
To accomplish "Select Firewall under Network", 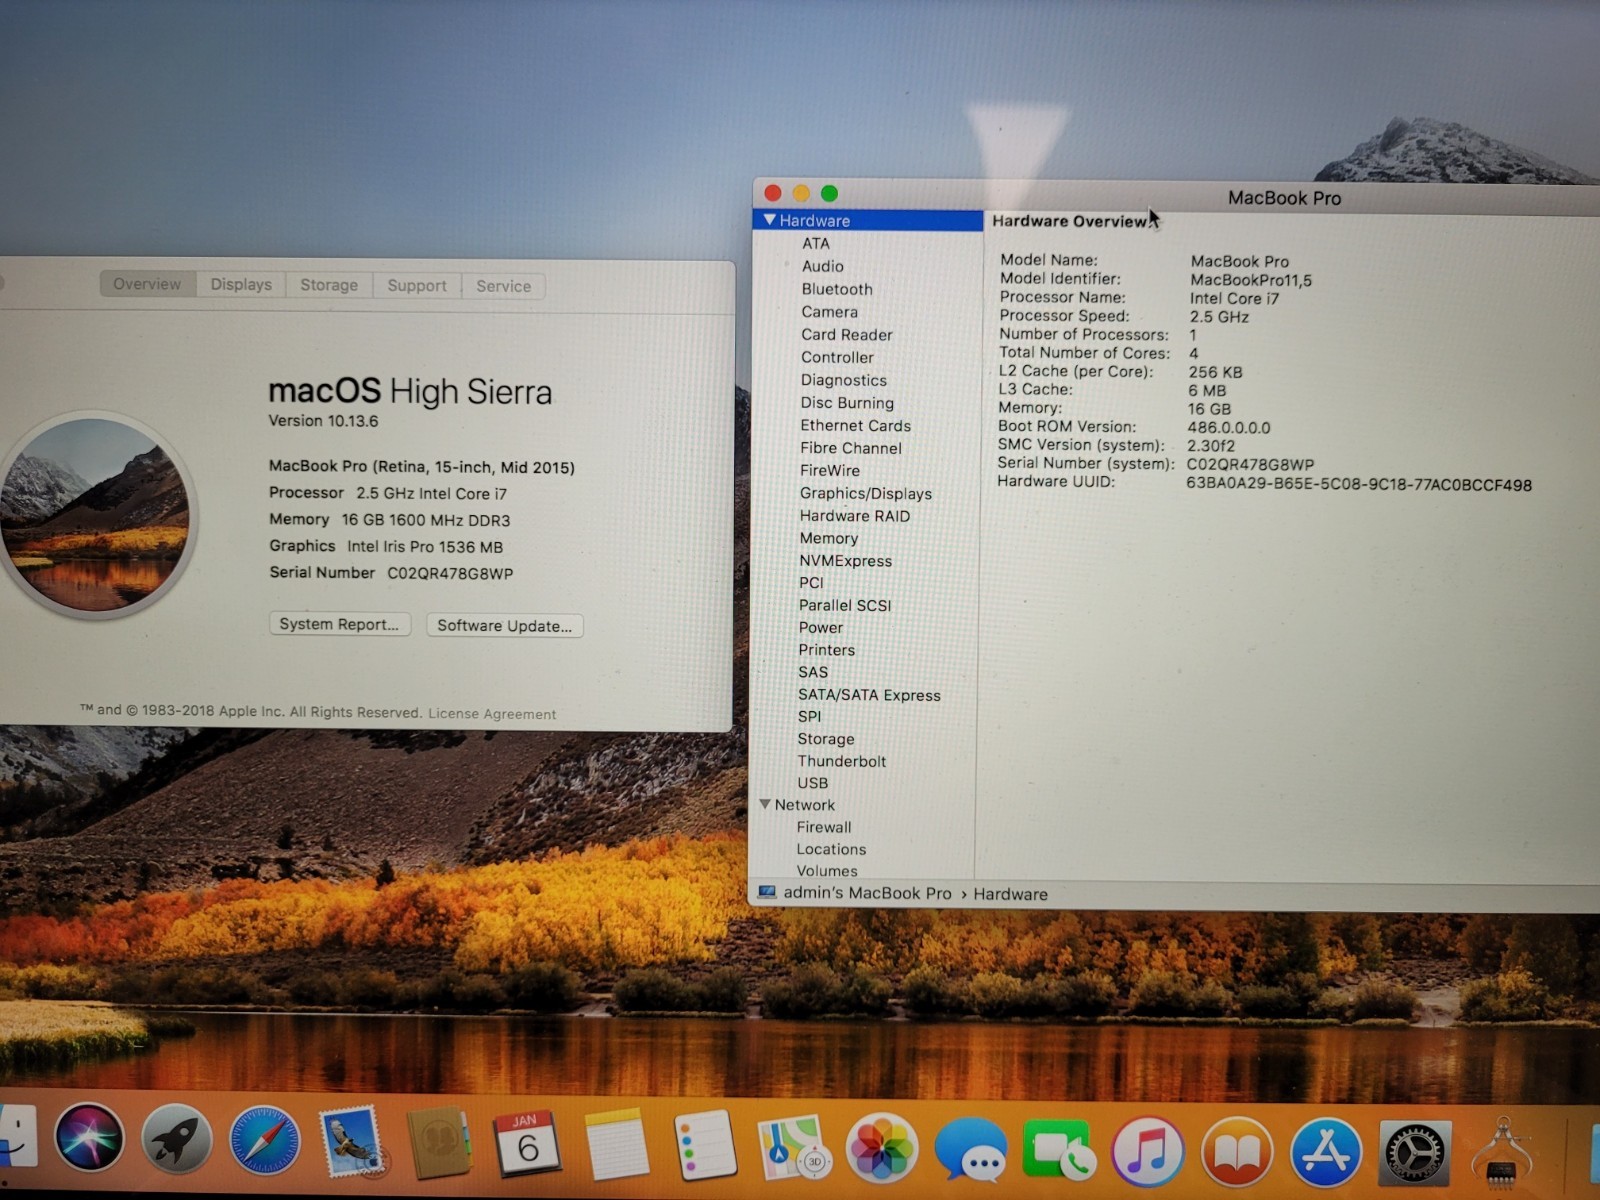I will pyautogui.click(x=824, y=827).
